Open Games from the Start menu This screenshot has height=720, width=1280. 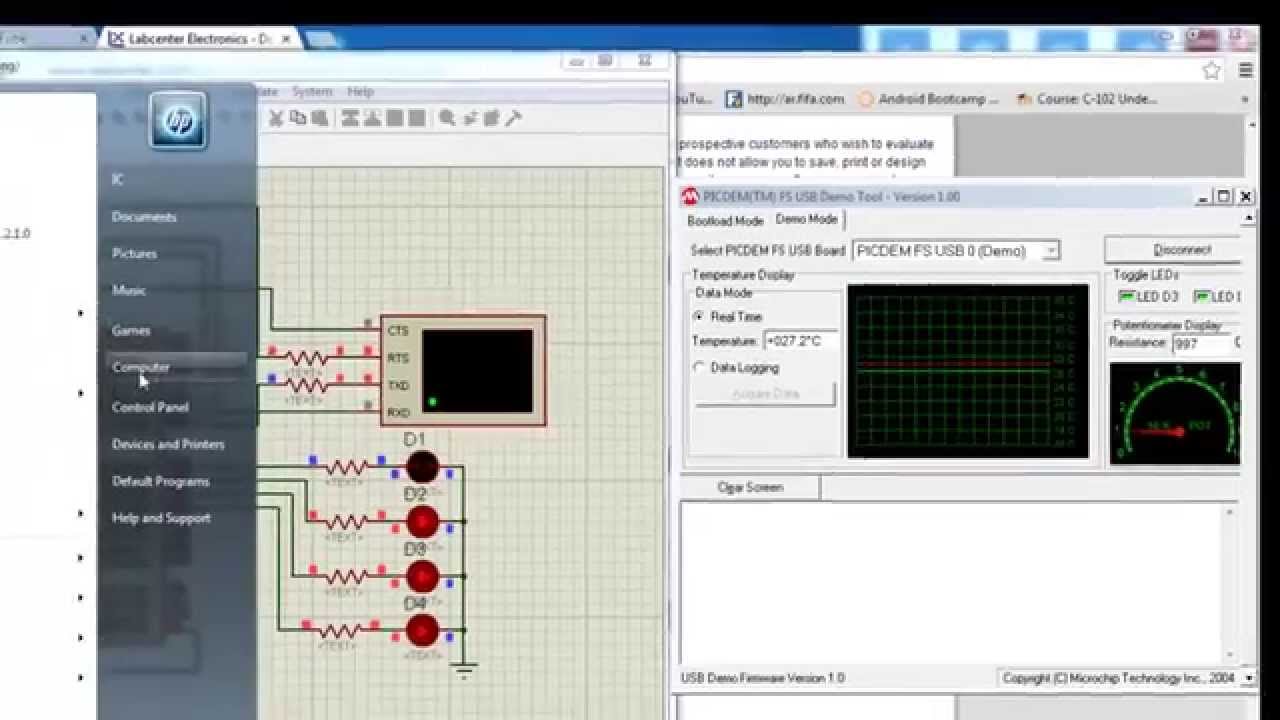131,330
